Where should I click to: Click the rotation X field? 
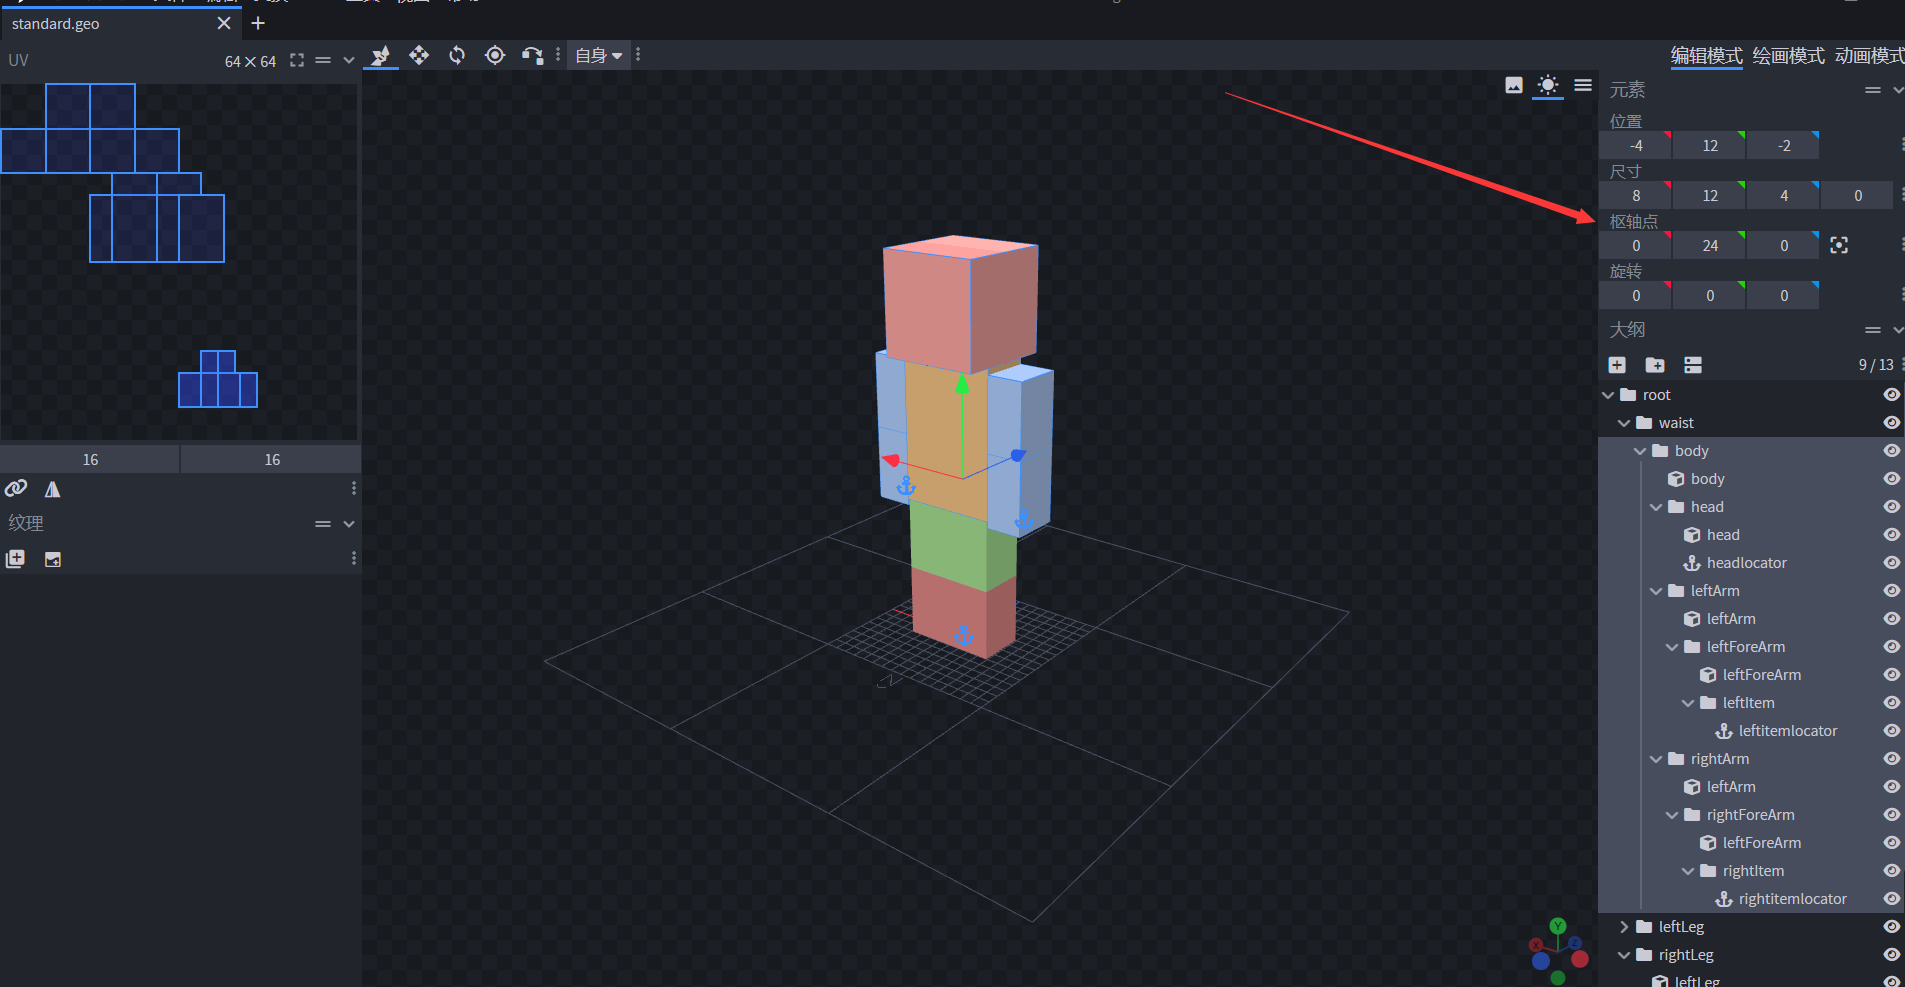(x=1635, y=295)
